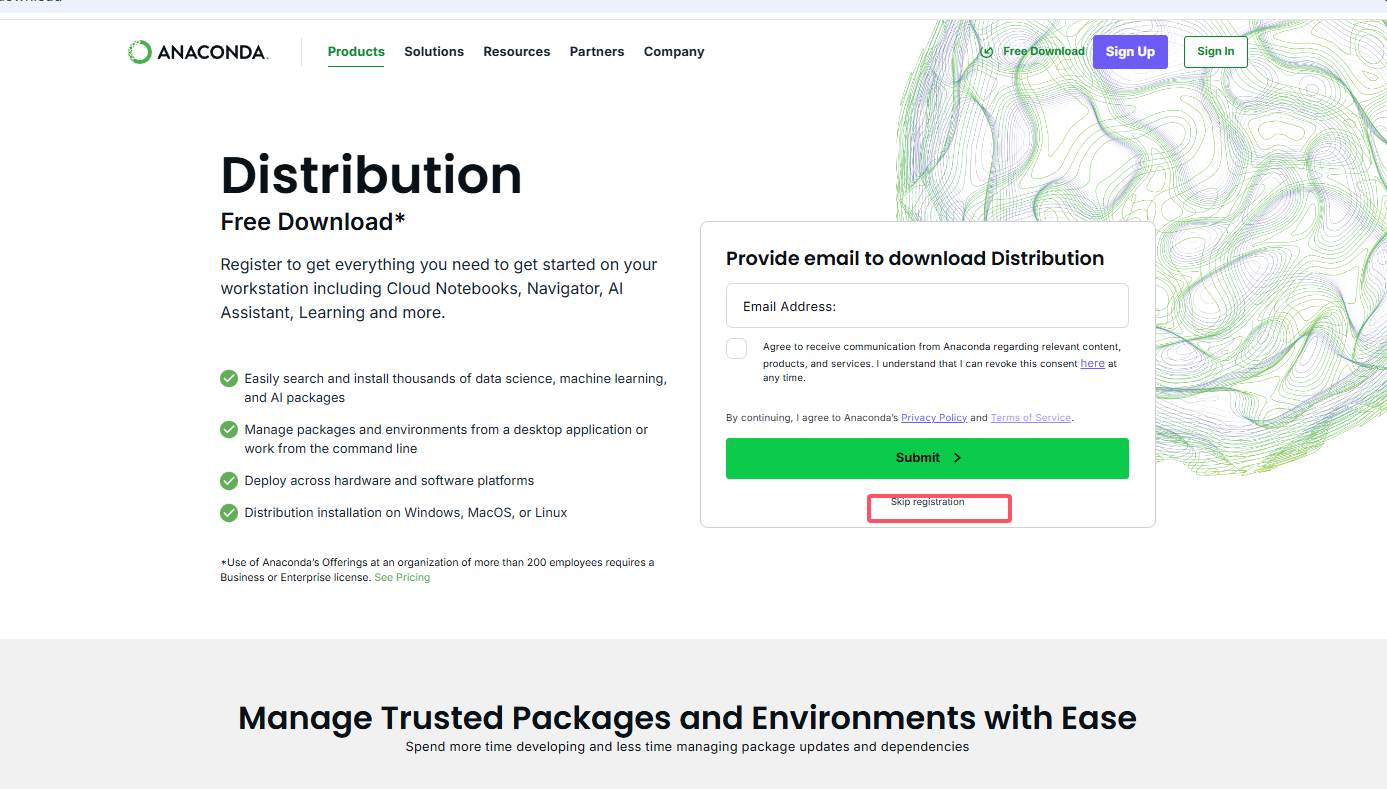This screenshot has height=789, width=1387.
Task: Click the 'Spend more time developing' subtitle text
Action: pyautogui.click(x=687, y=747)
